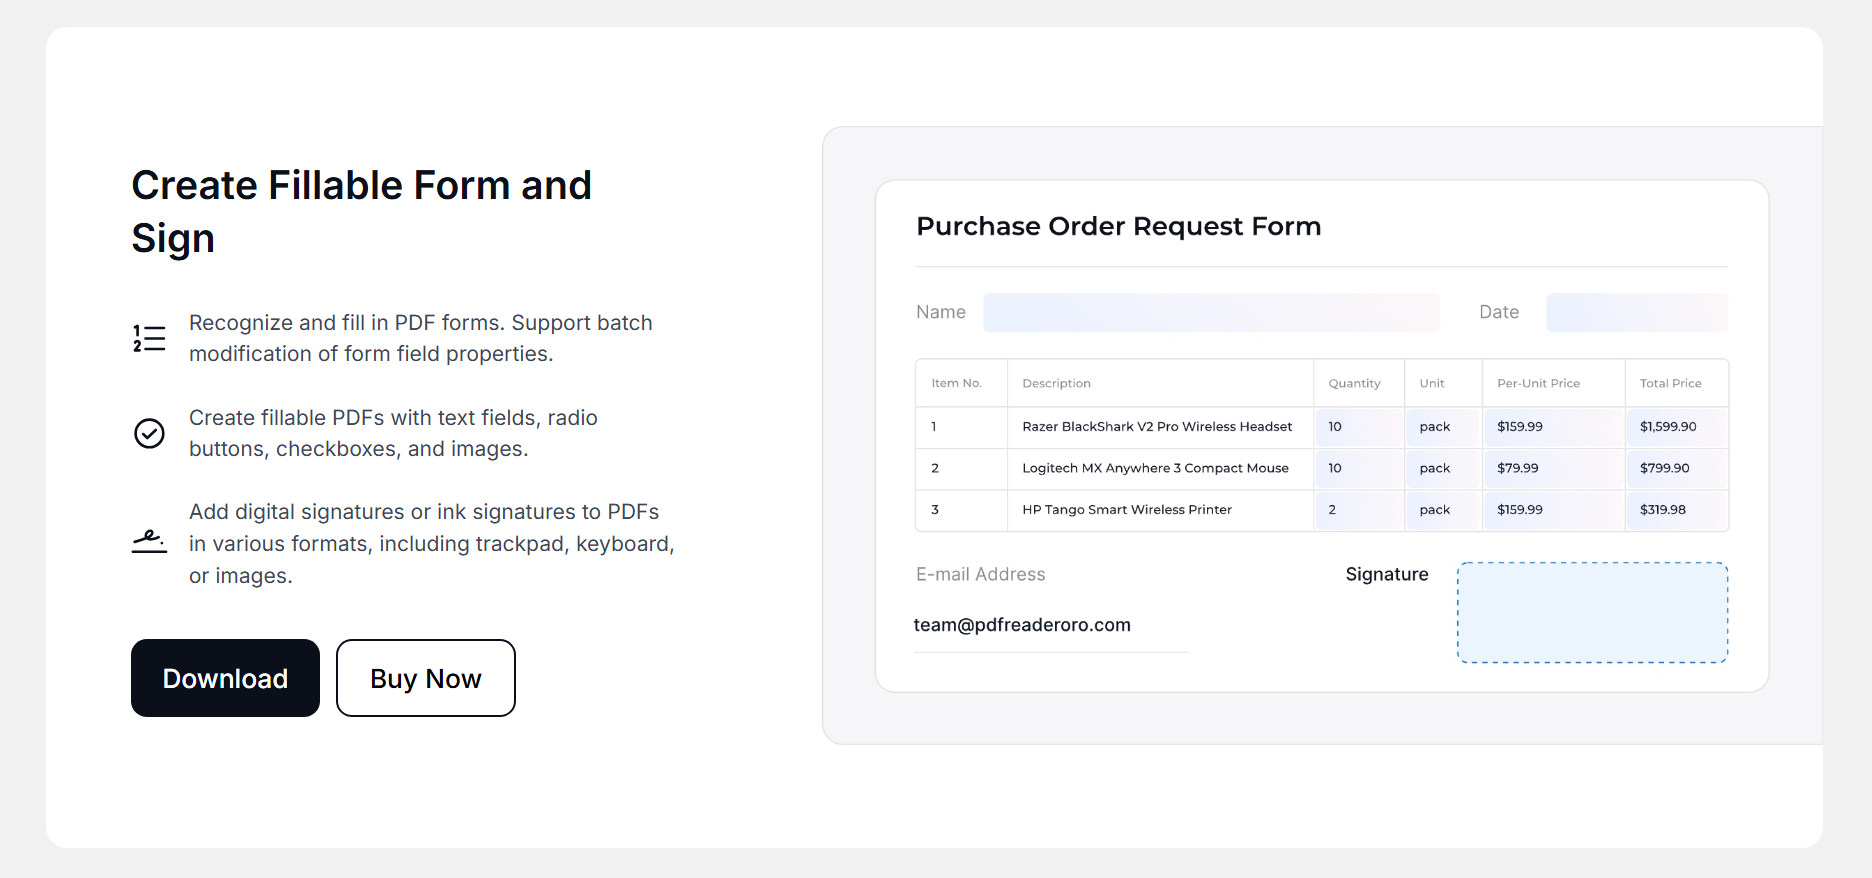Image resolution: width=1872 pixels, height=878 pixels.
Task: Click the $319.98 total price cell
Action: [1677, 510]
